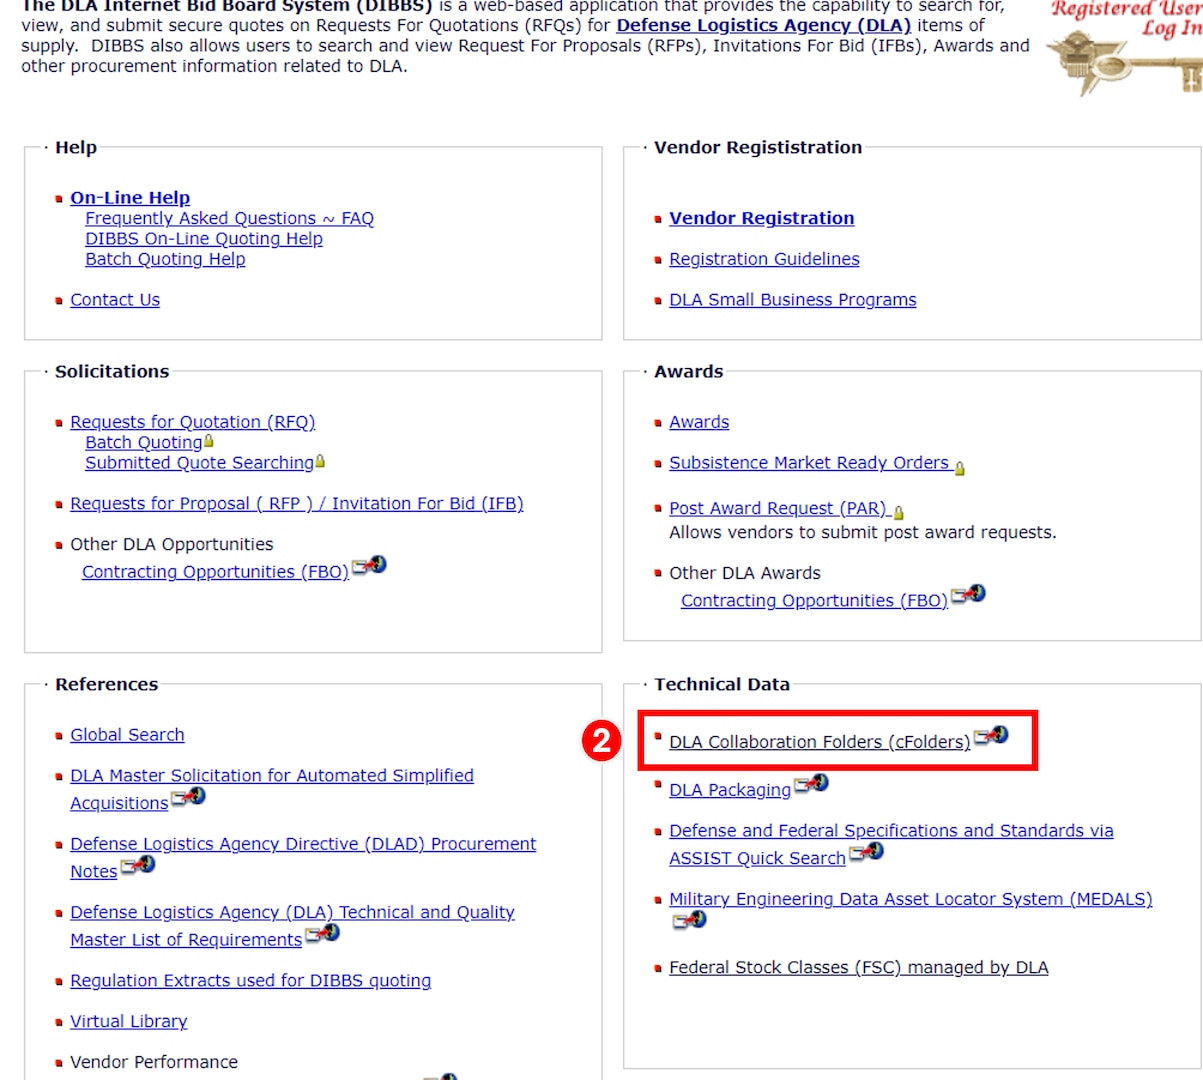Open Post Award Request (PAR)
Screen dimensions: 1203x1080
778,509
